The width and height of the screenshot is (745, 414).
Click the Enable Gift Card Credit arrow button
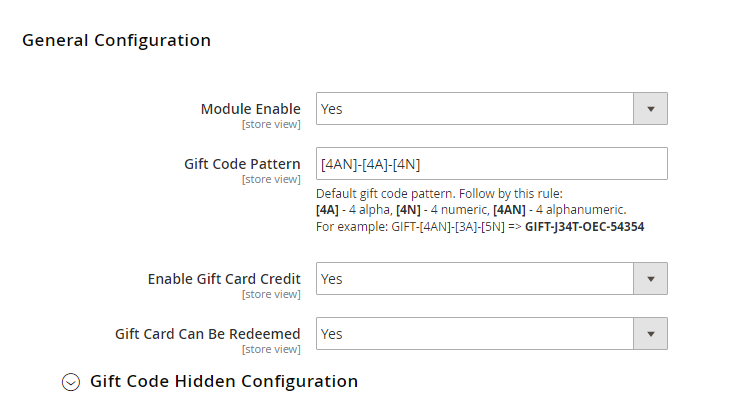click(x=650, y=279)
